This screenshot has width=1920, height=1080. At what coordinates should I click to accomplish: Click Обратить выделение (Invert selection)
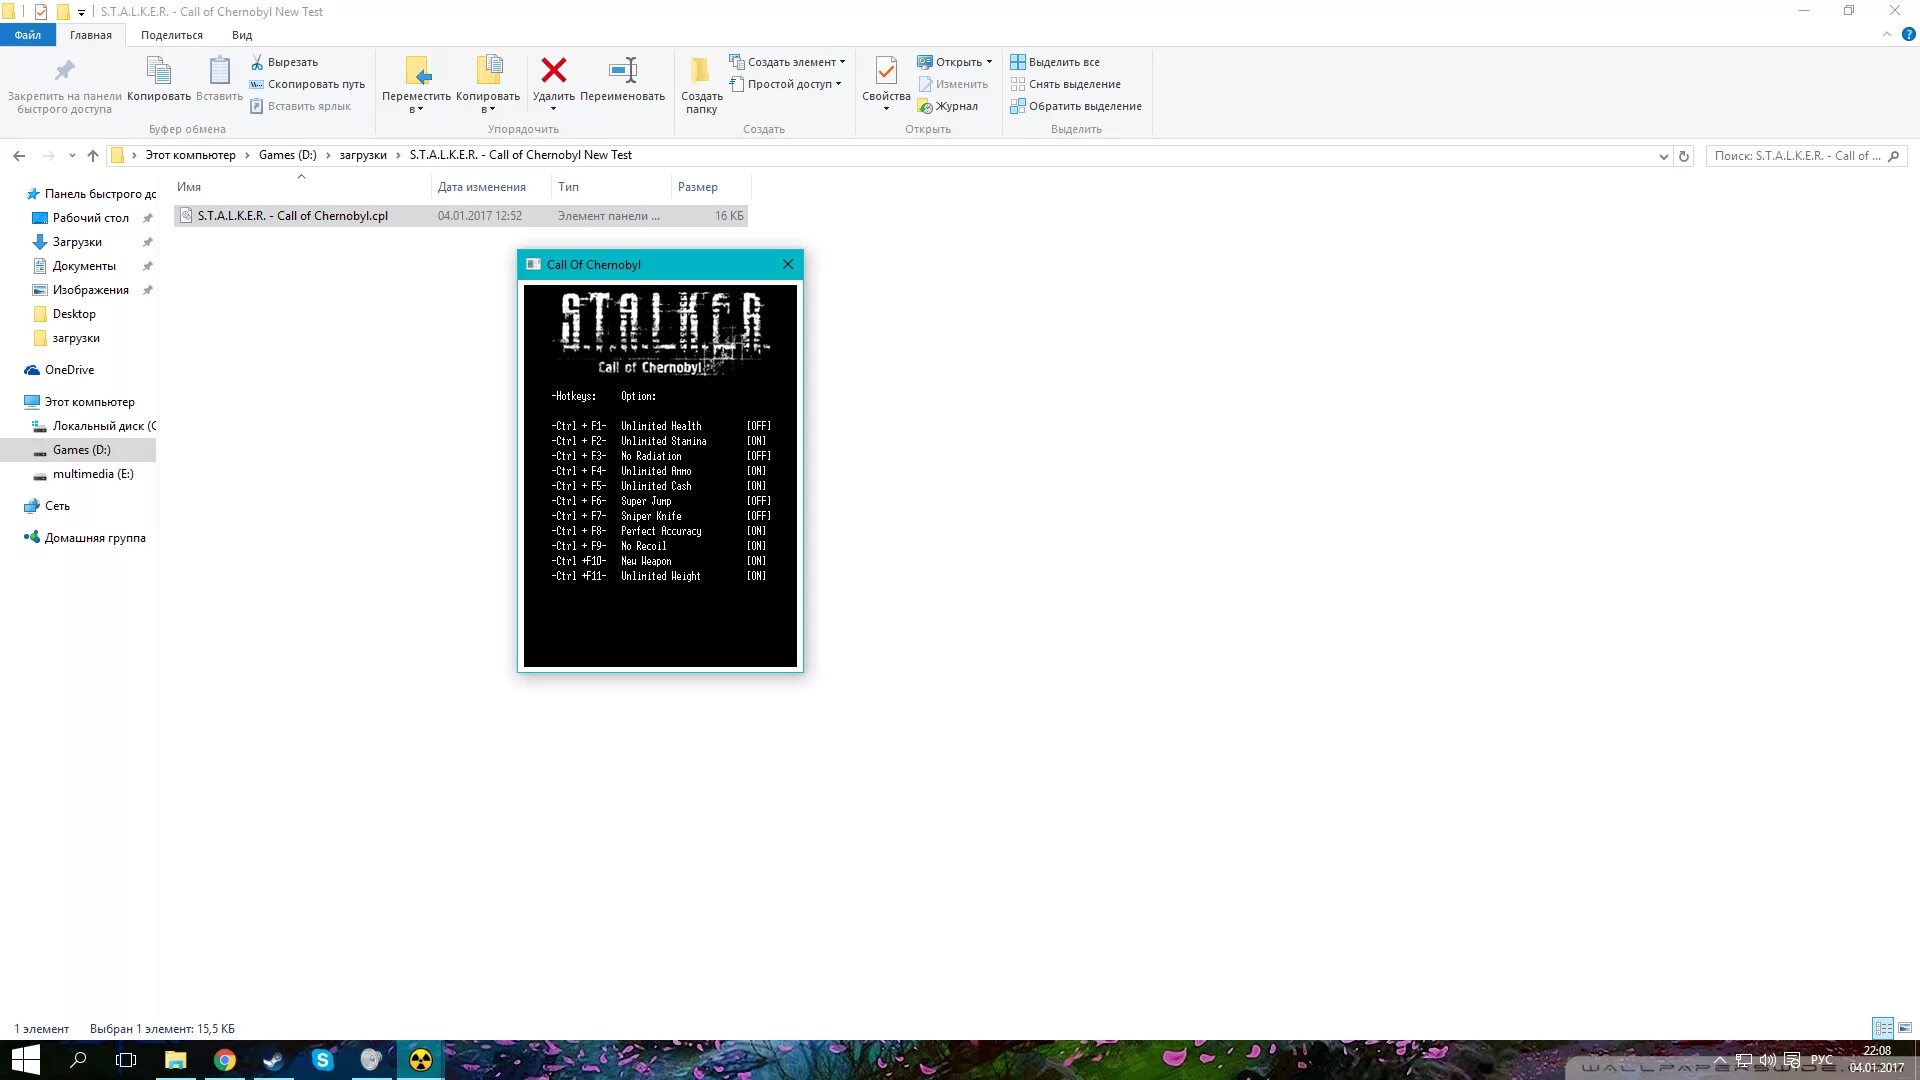1076,106
